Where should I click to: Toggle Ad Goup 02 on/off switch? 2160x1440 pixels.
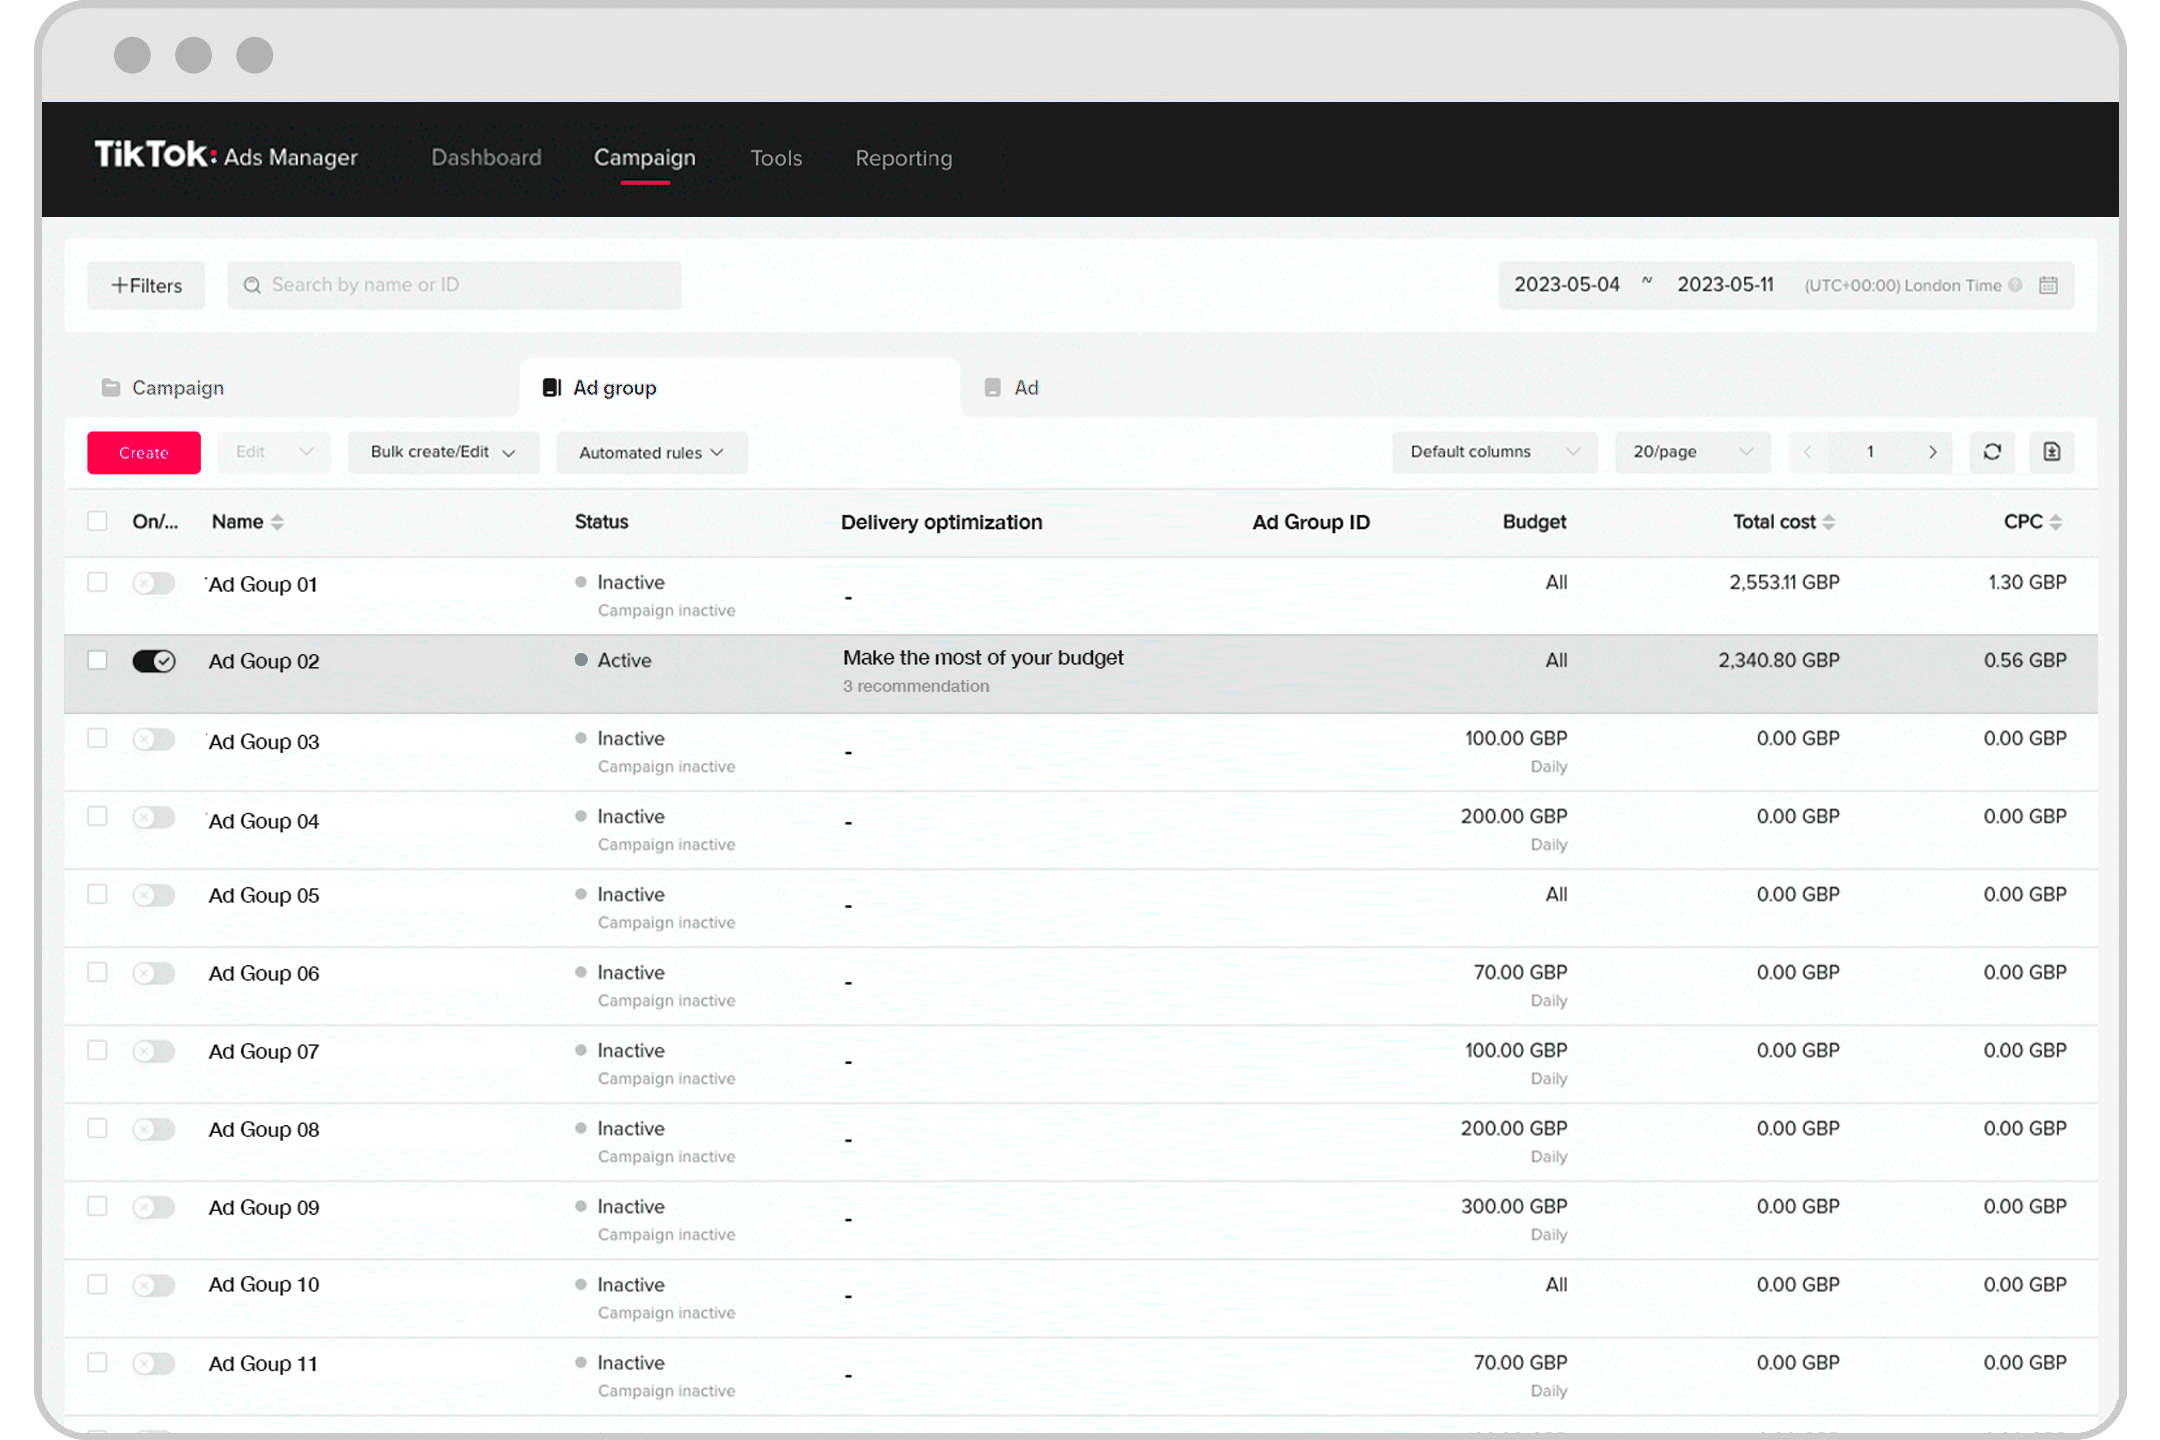point(154,661)
